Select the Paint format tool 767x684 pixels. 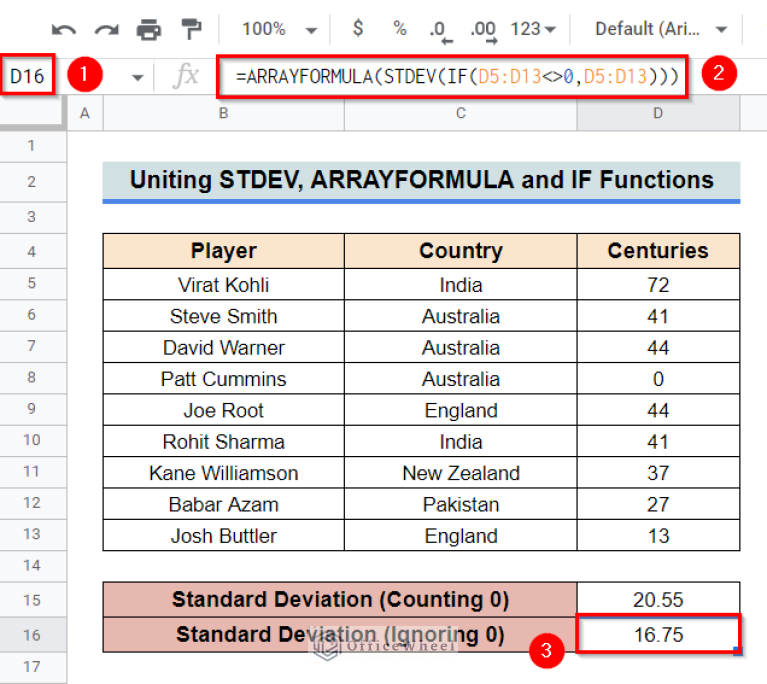190,29
